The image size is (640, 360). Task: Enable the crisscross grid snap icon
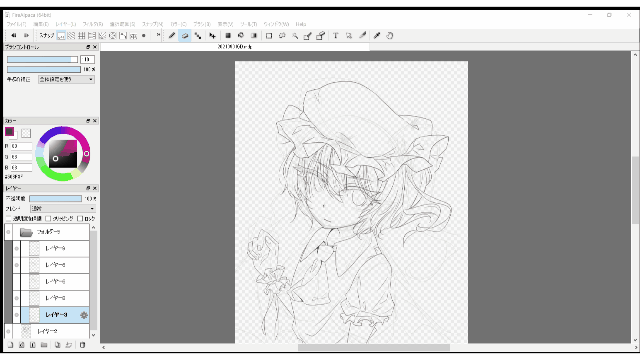point(81,36)
